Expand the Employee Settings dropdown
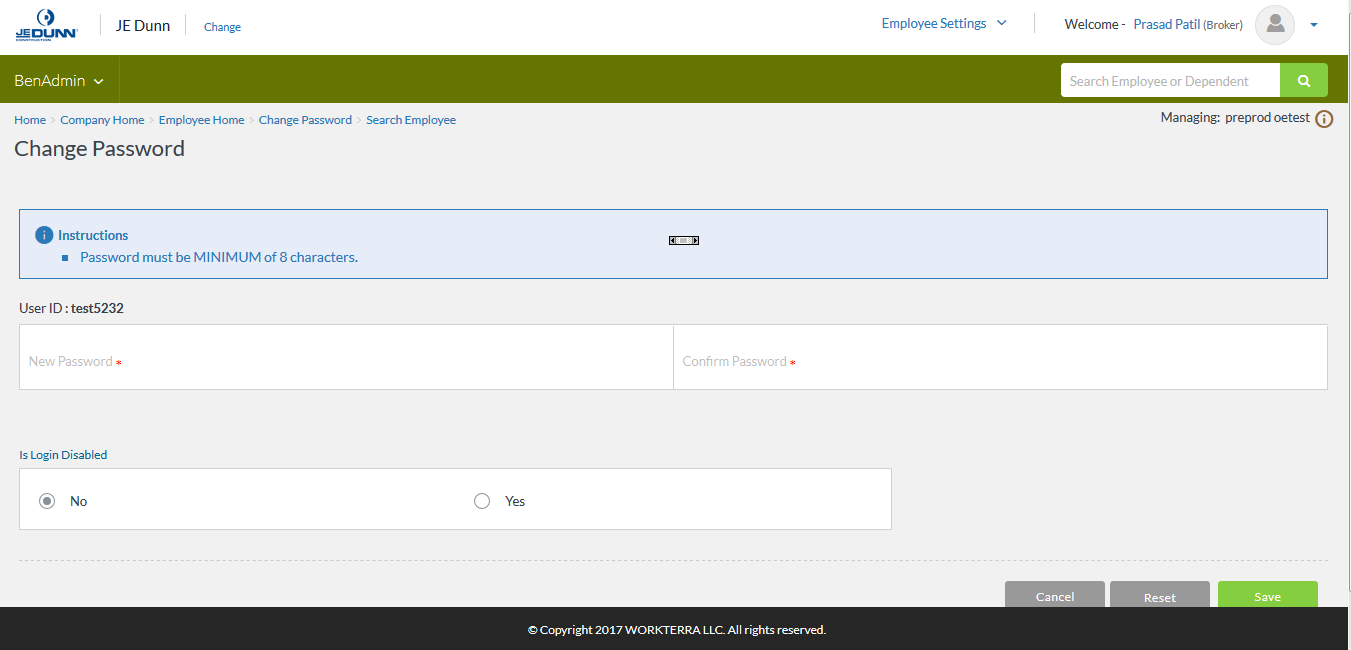 (943, 24)
